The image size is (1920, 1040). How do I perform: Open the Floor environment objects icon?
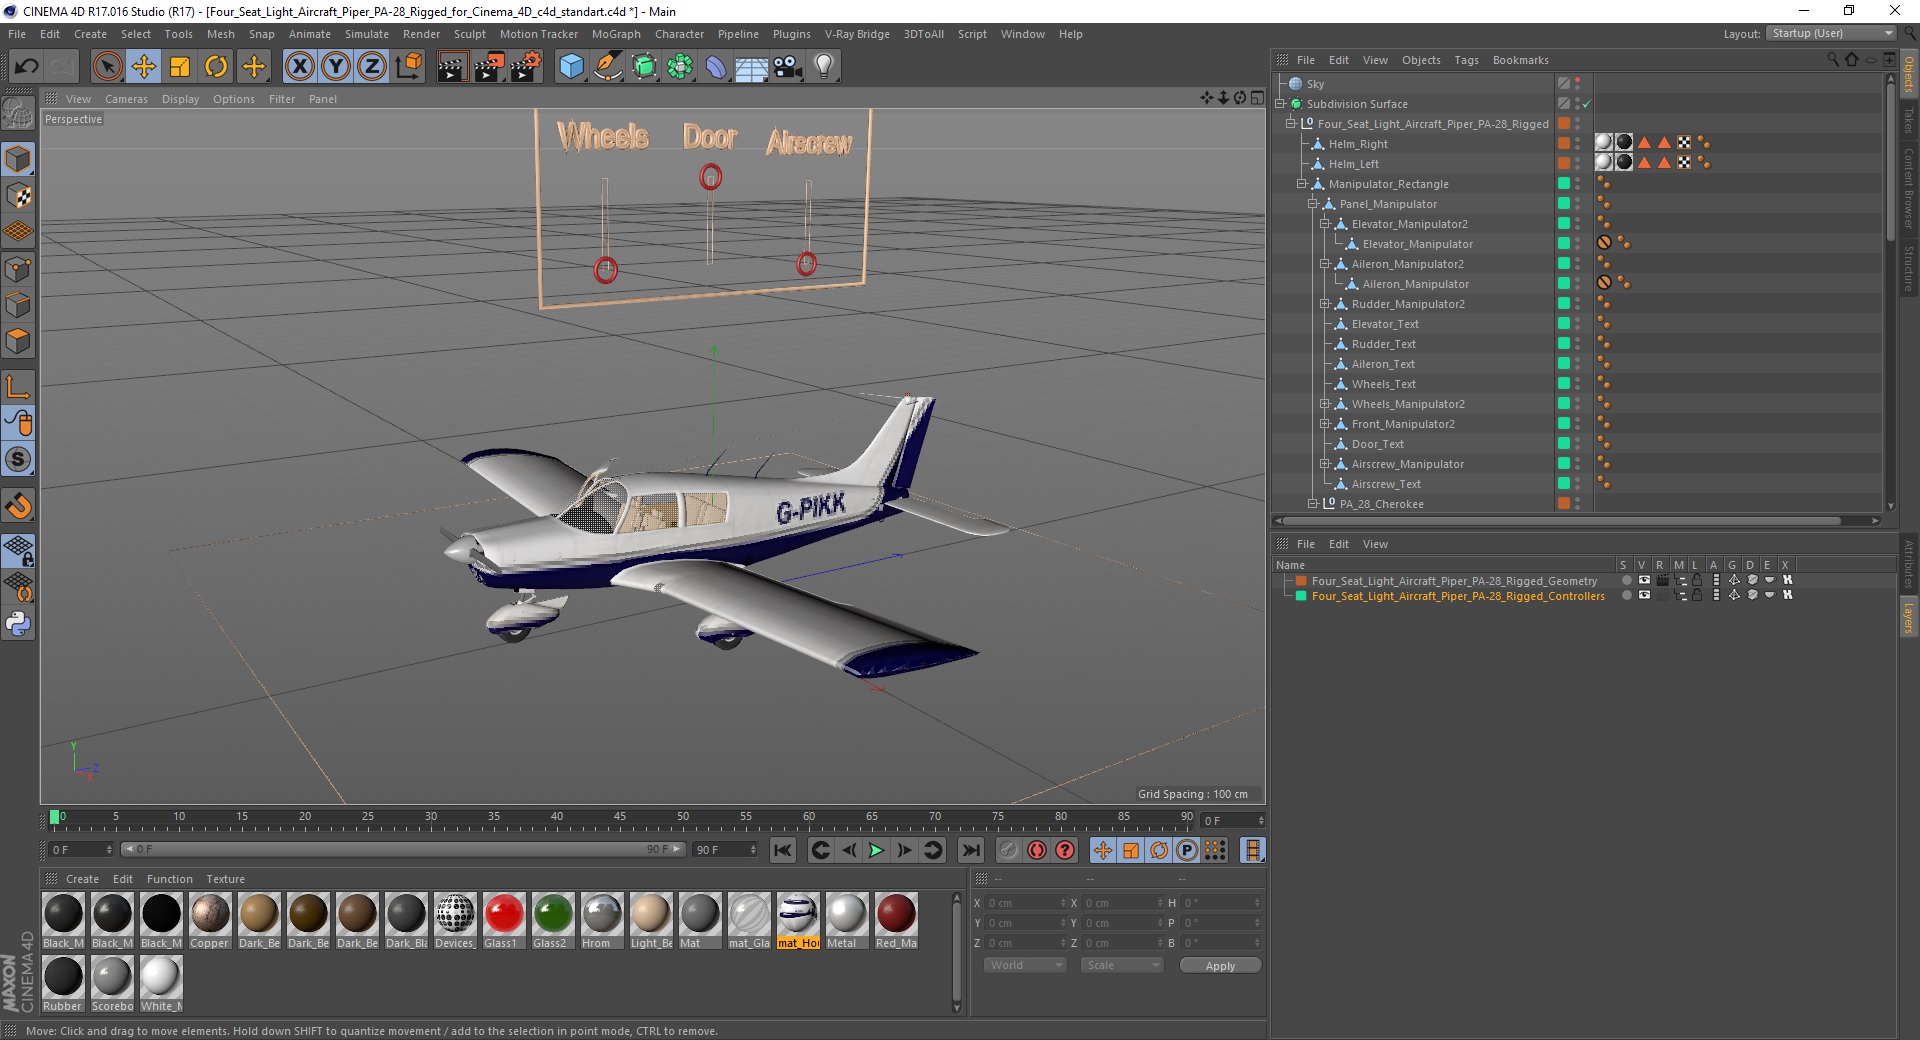[x=752, y=67]
